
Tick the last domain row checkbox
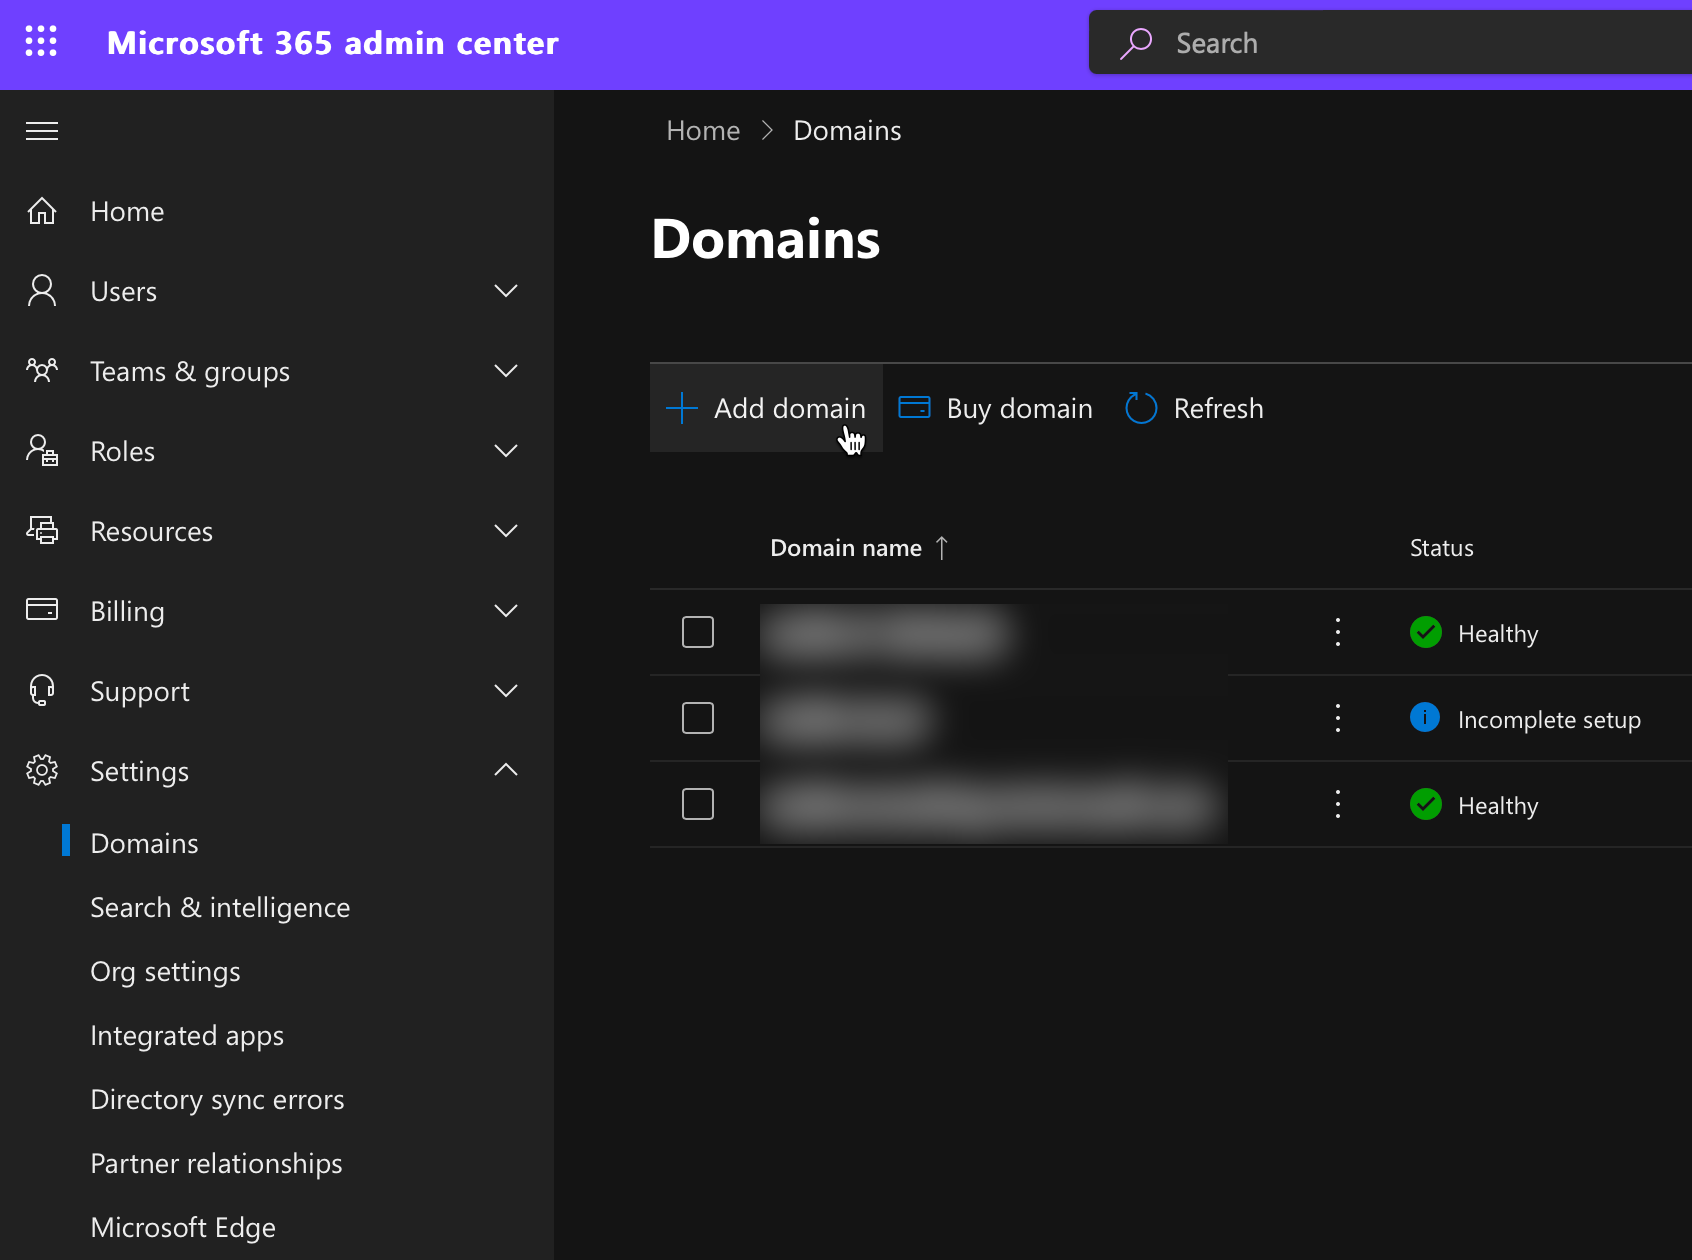(698, 804)
